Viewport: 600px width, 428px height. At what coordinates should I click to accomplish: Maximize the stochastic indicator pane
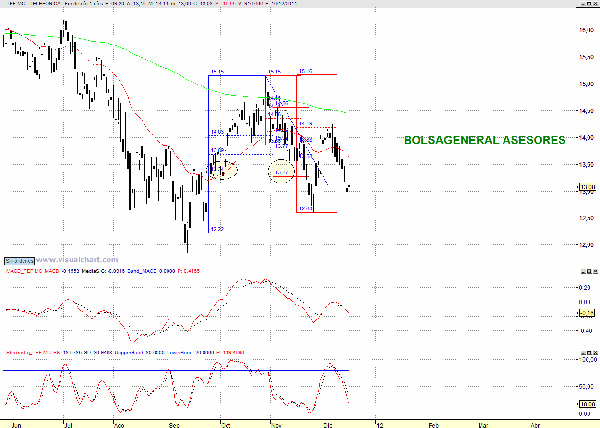point(589,353)
